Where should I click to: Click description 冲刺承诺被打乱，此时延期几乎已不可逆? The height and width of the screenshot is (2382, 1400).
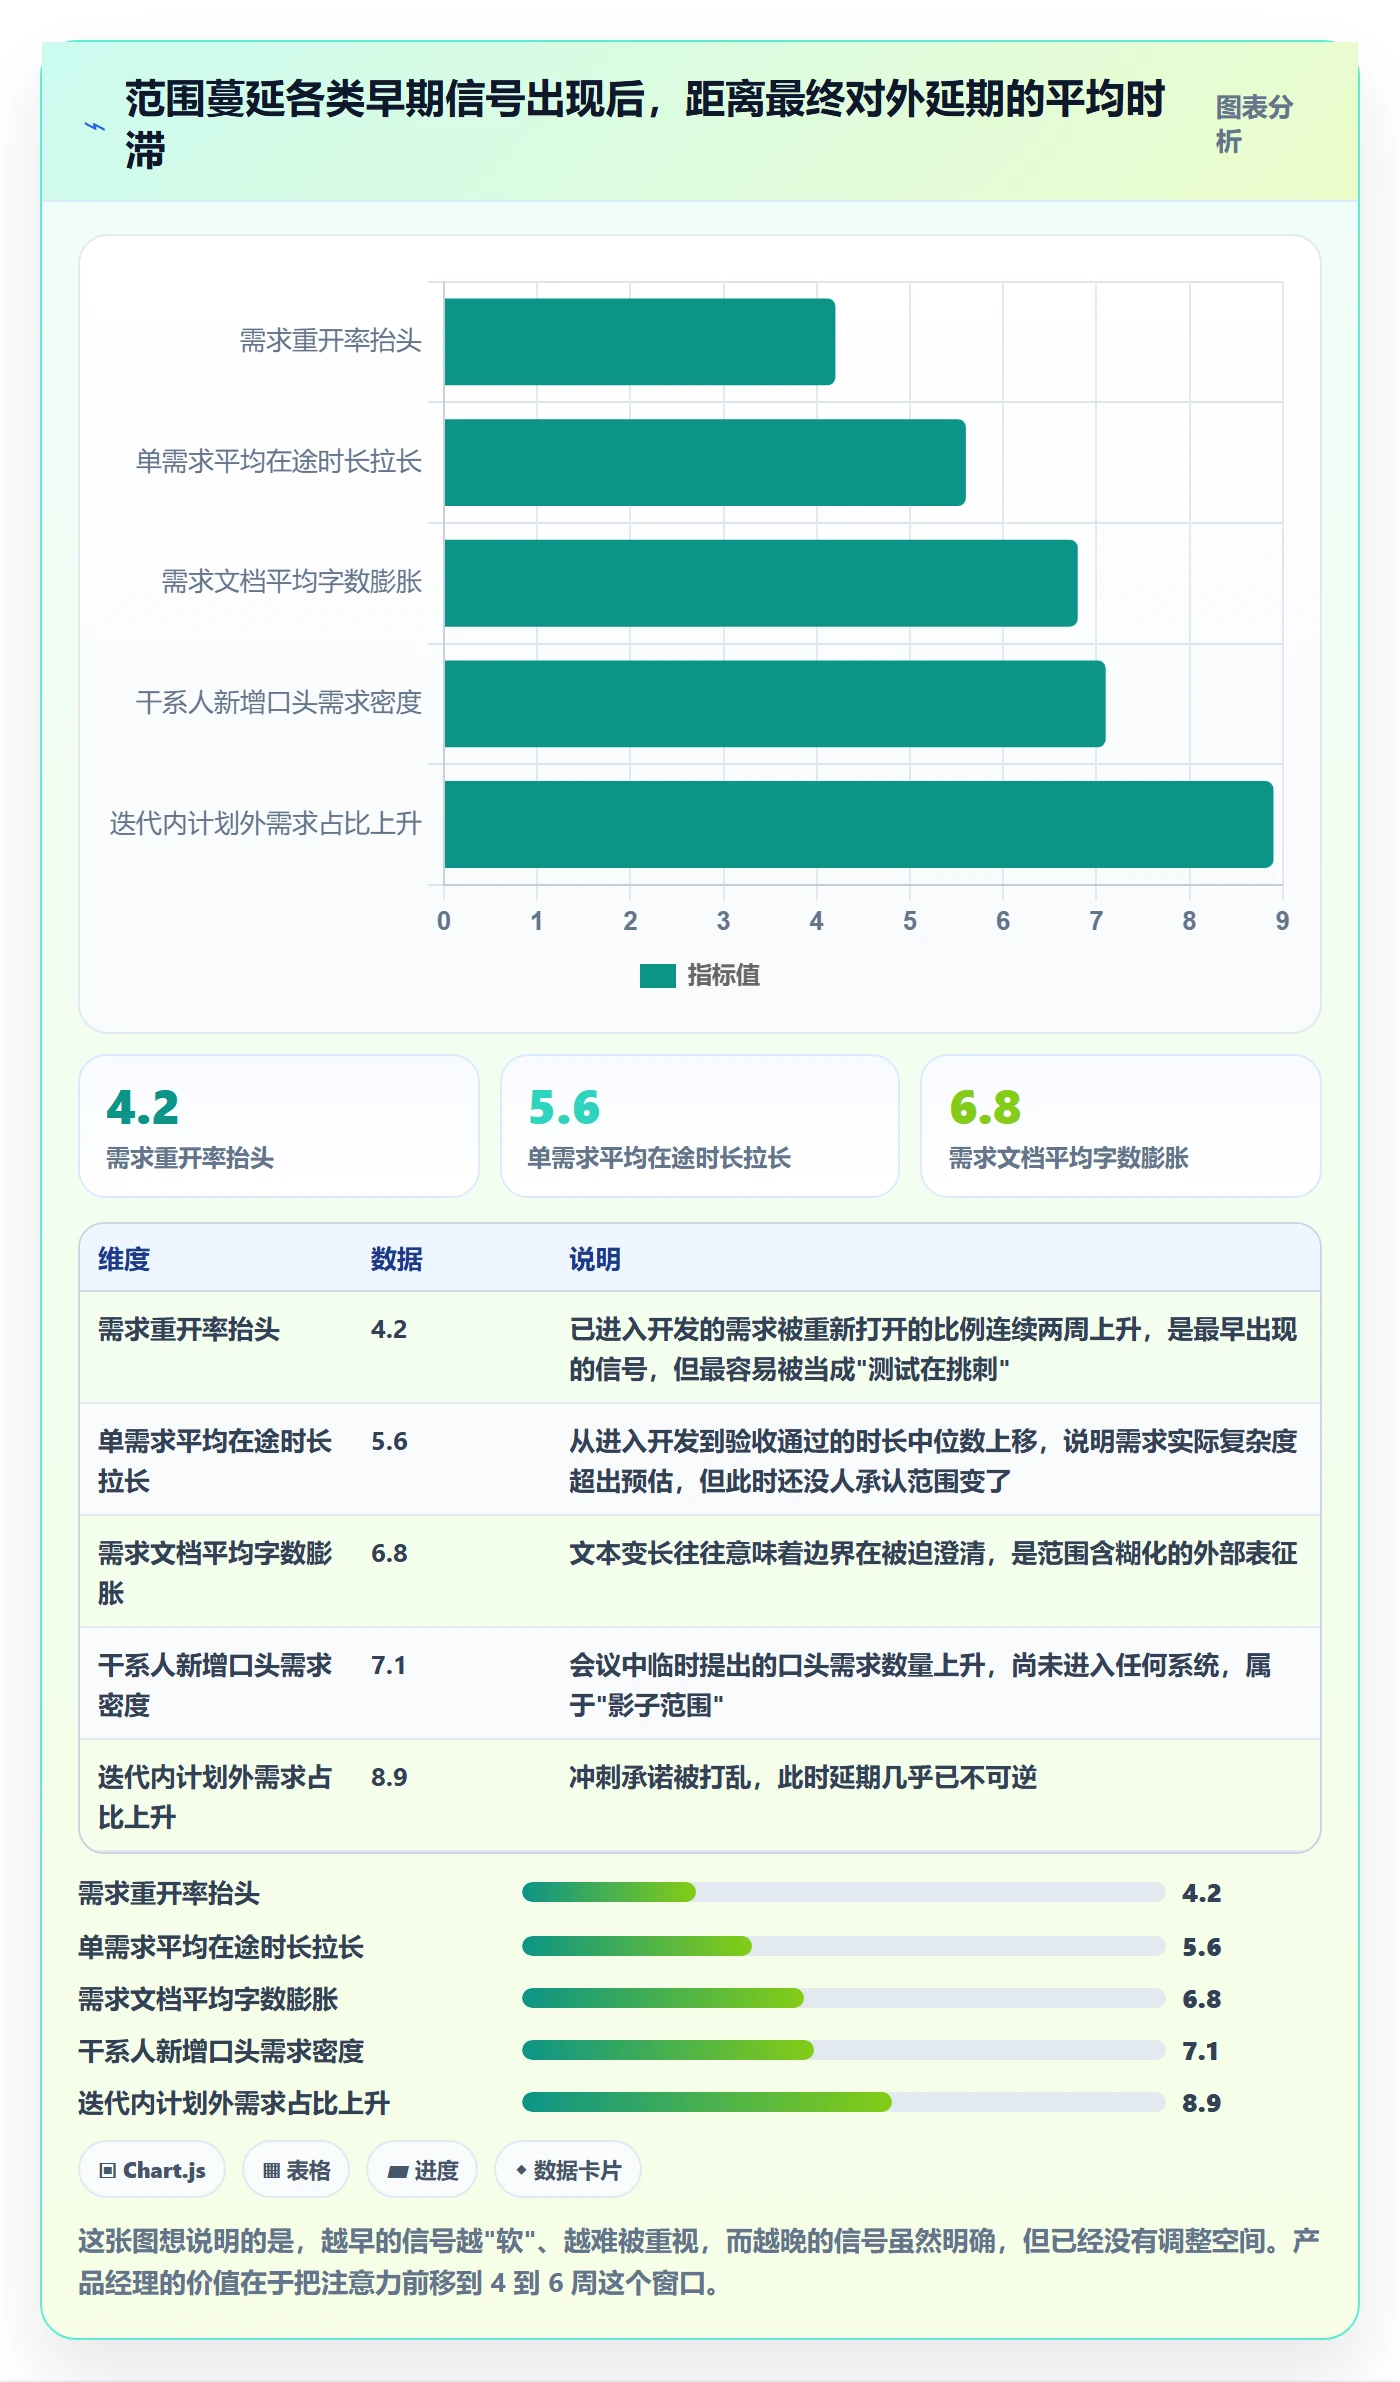click(x=803, y=1777)
